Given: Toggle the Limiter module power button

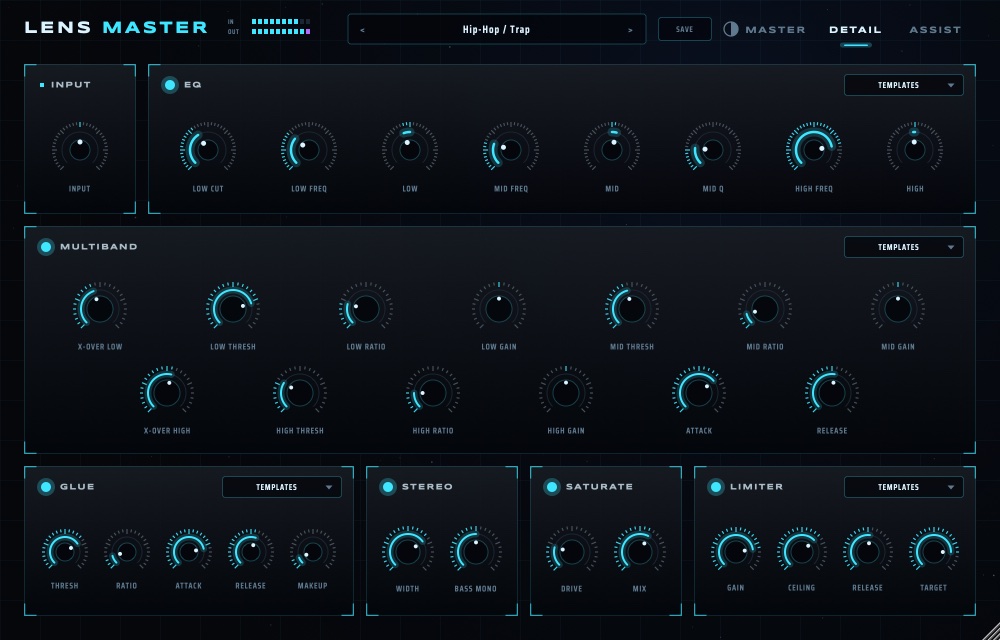Looking at the screenshot, I should point(716,487).
